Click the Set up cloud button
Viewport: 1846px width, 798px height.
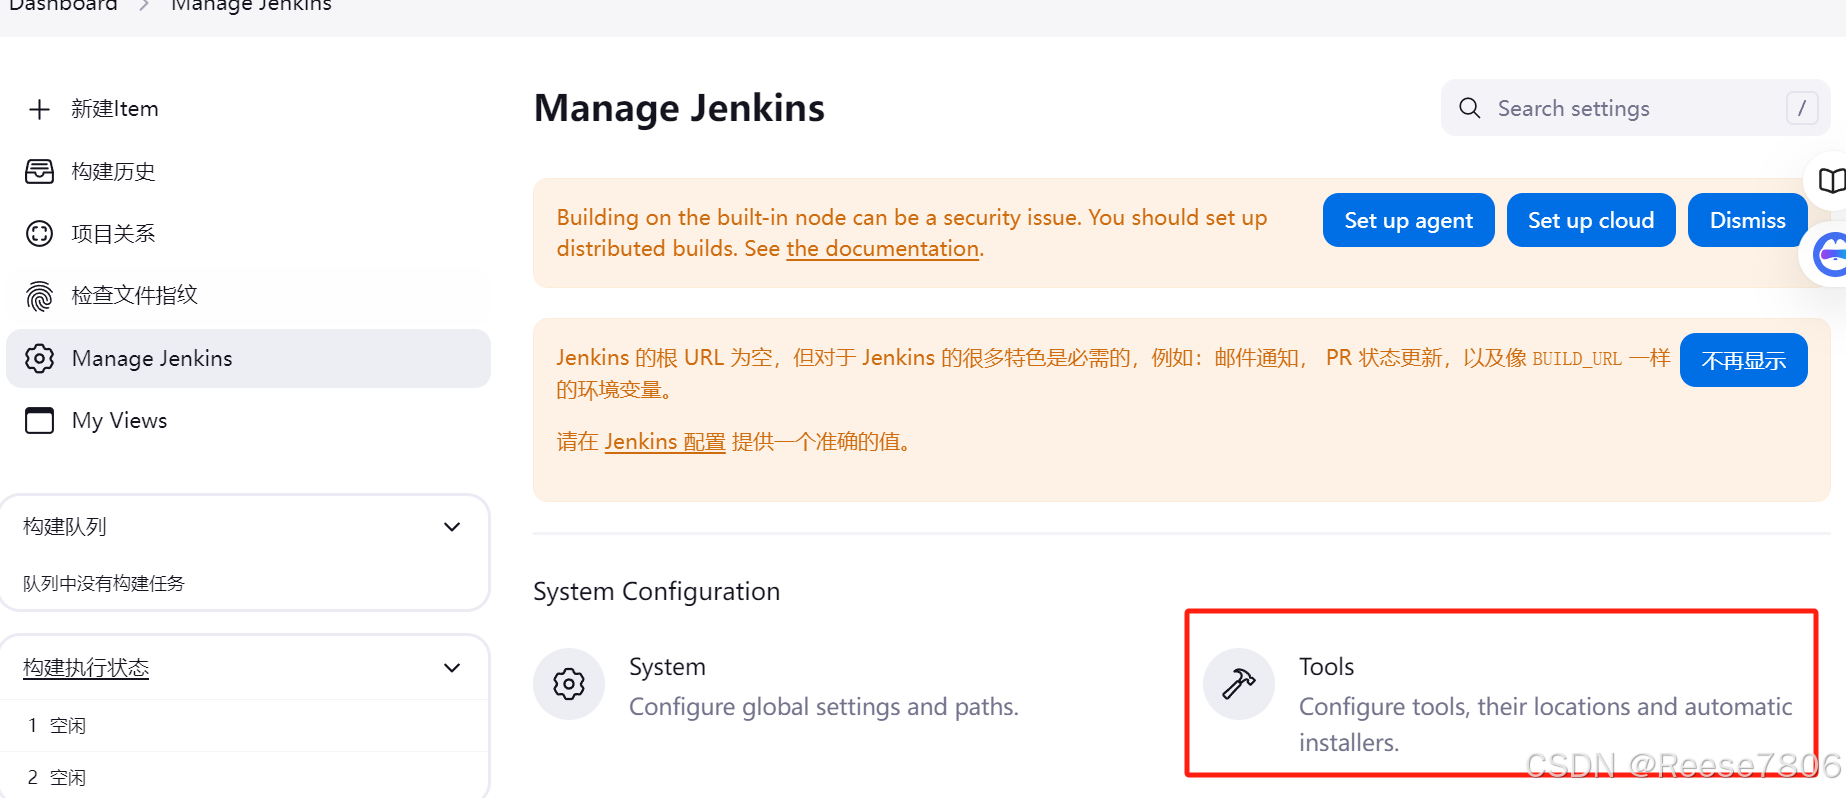(x=1591, y=220)
